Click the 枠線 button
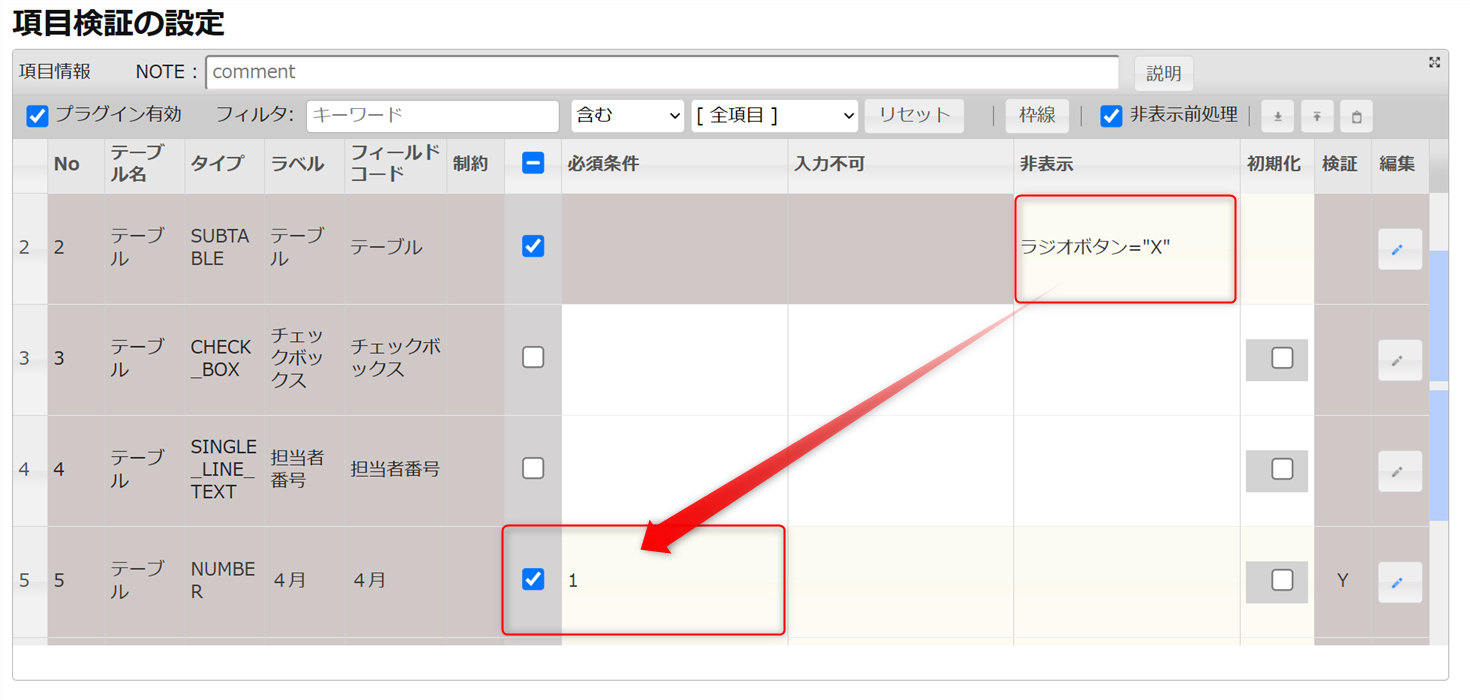Viewport: 1470px width, 700px height. click(x=1037, y=116)
